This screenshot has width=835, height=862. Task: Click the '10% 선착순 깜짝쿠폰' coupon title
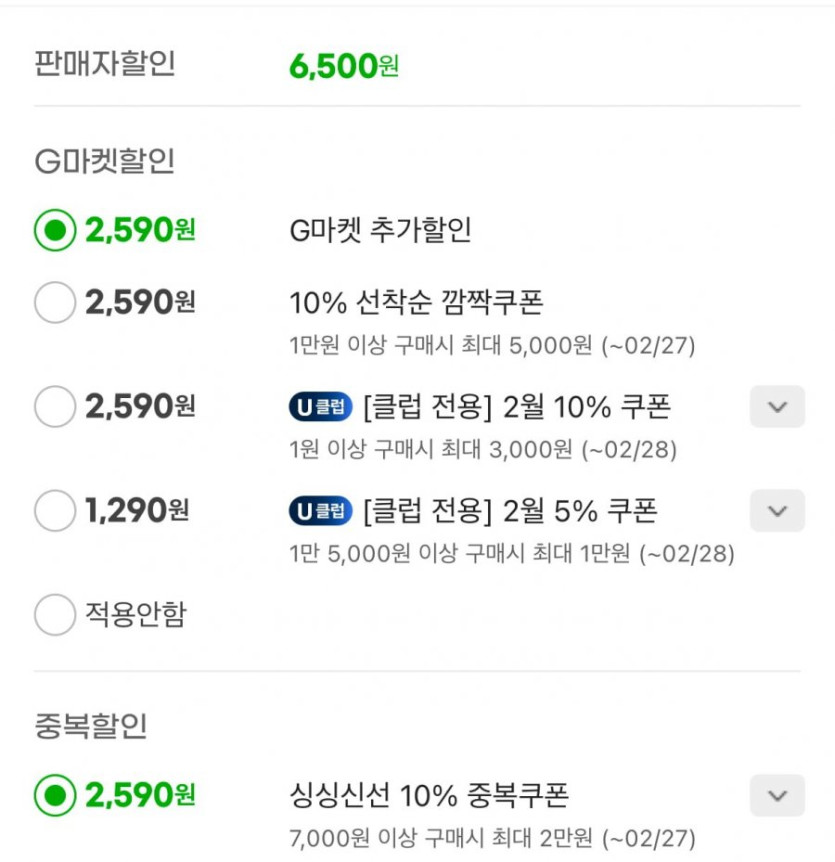[416, 302]
